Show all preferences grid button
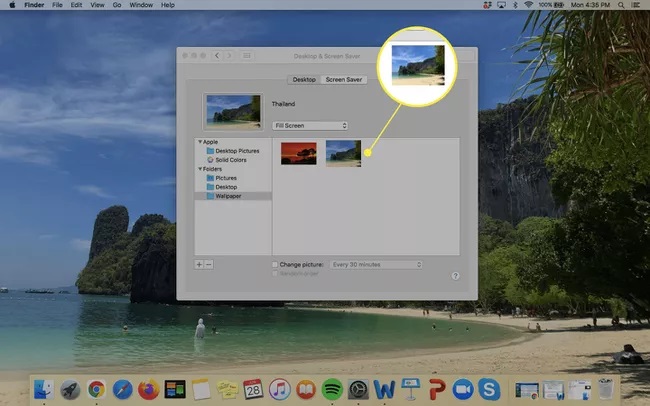The width and height of the screenshot is (650, 406). 247,56
